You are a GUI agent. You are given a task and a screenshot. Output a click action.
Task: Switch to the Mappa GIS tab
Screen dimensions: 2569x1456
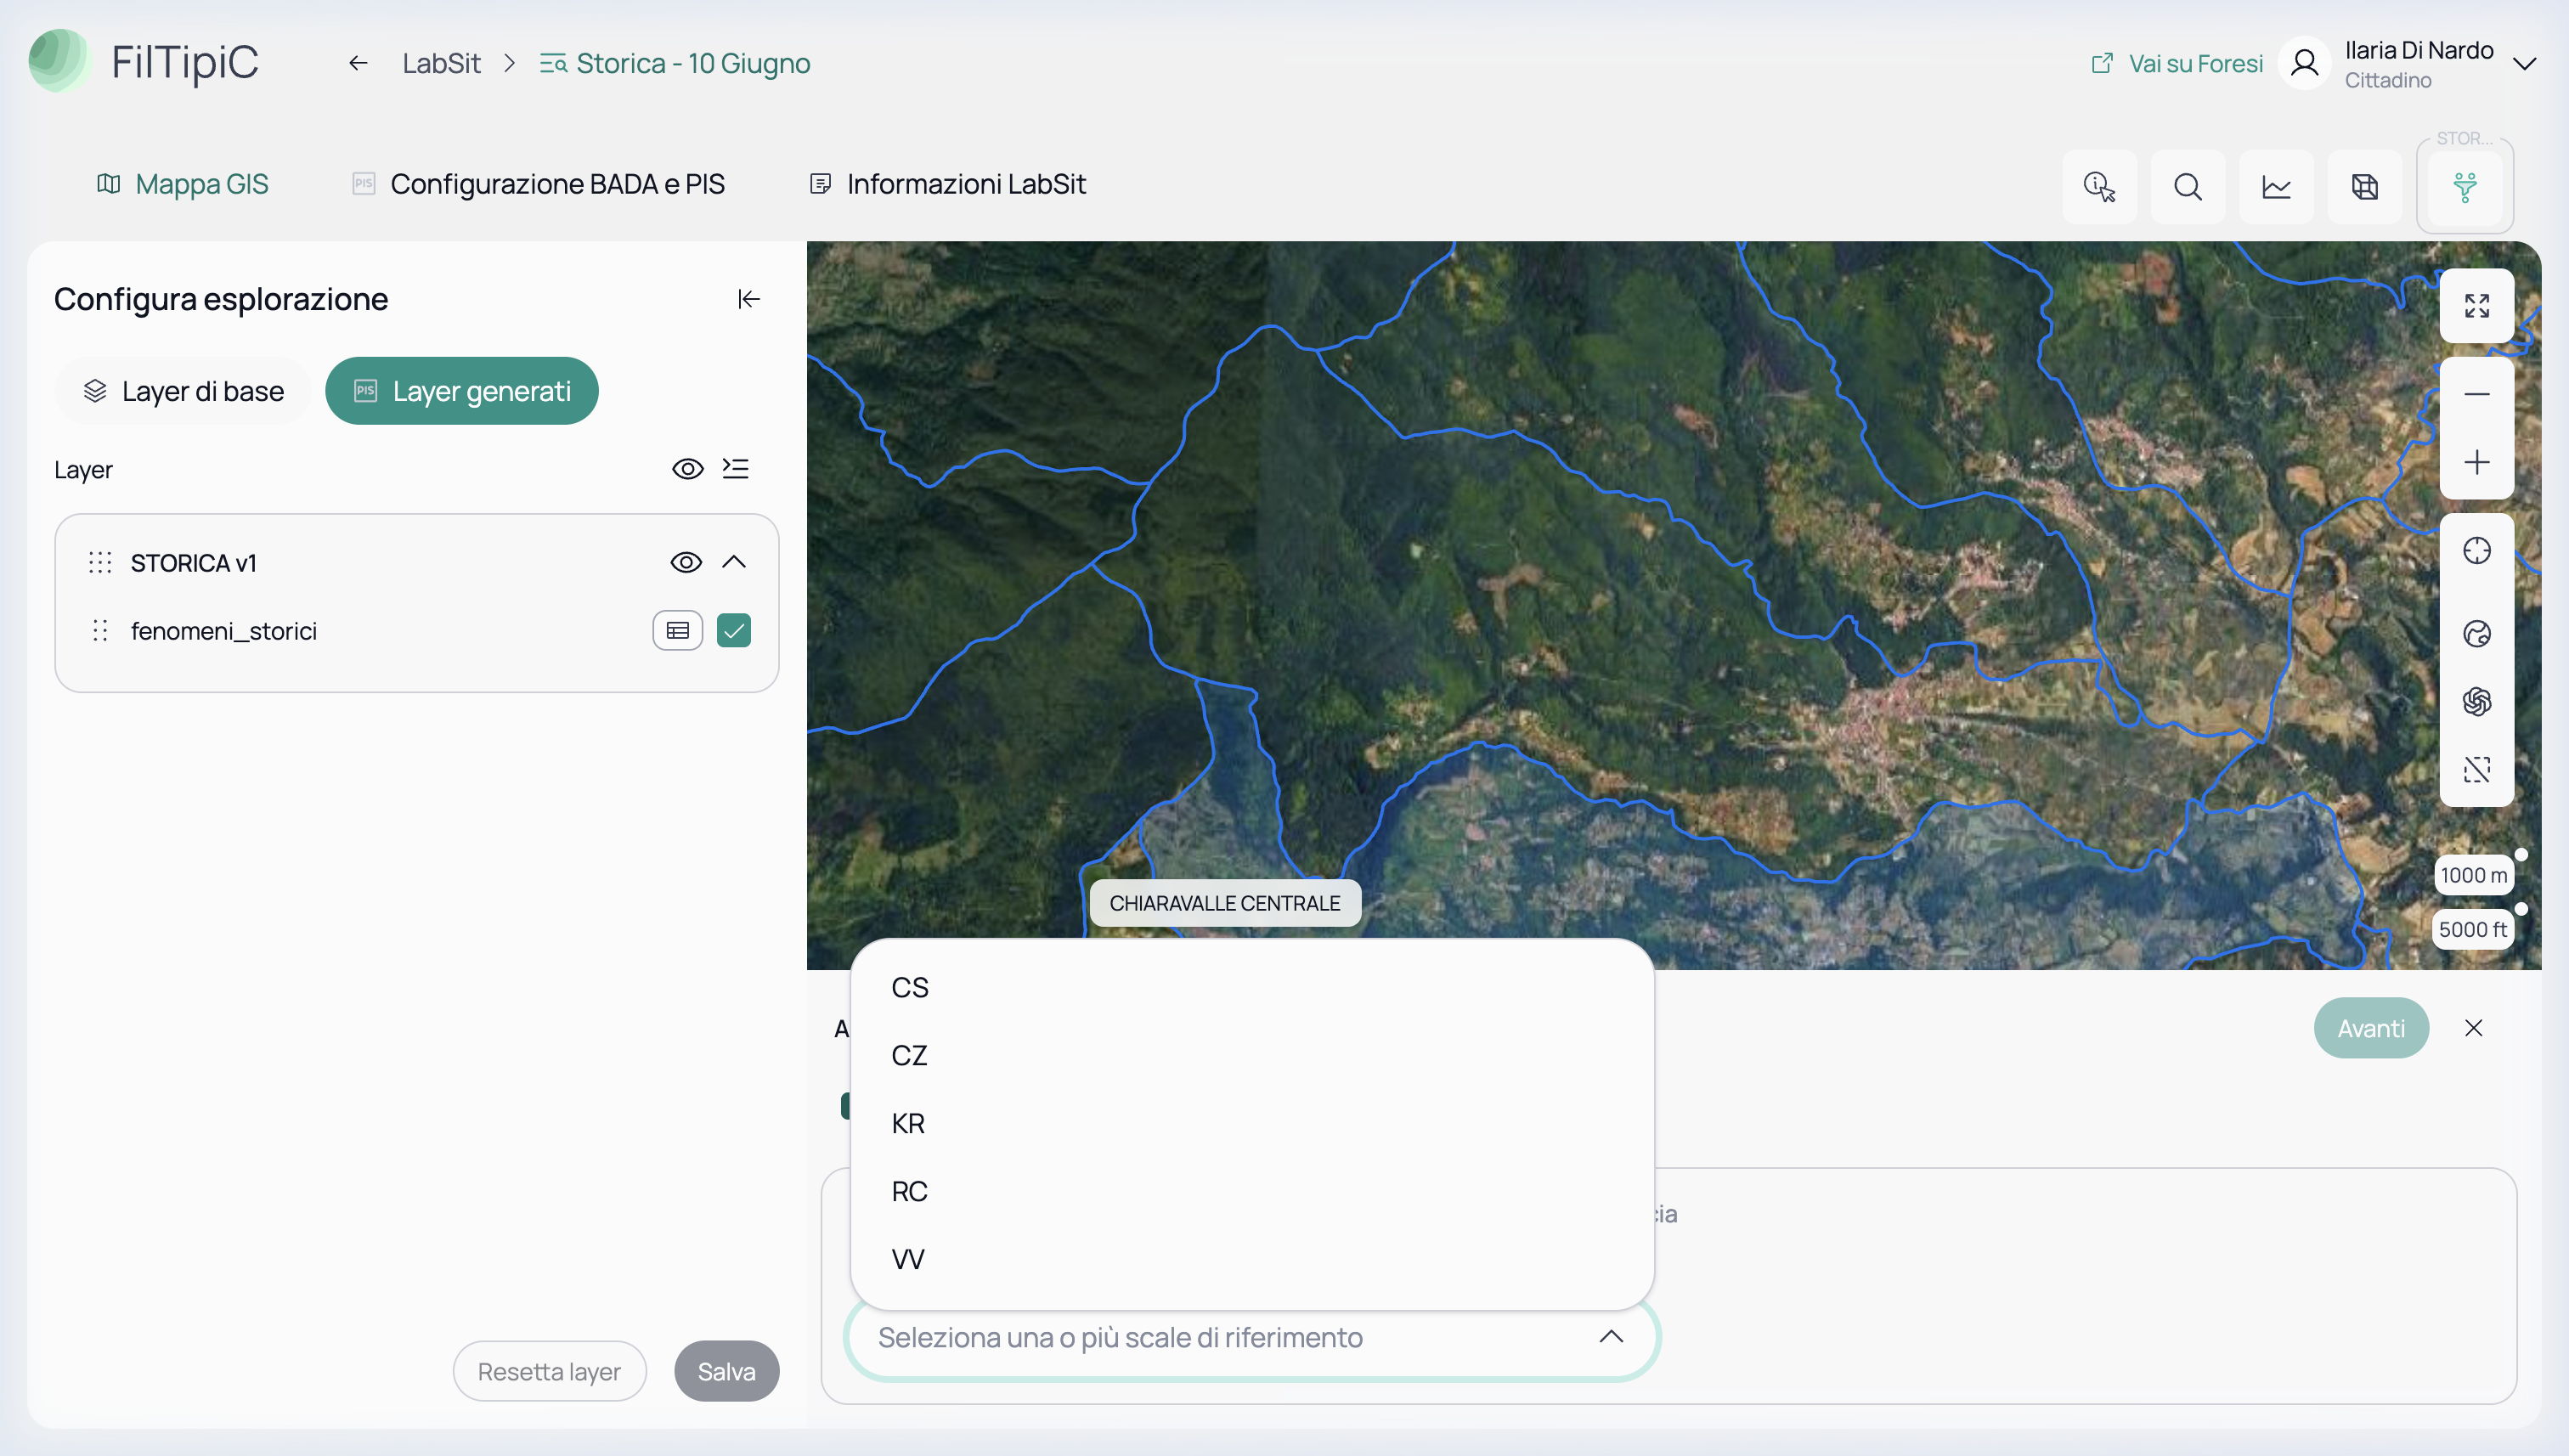[x=182, y=184]
